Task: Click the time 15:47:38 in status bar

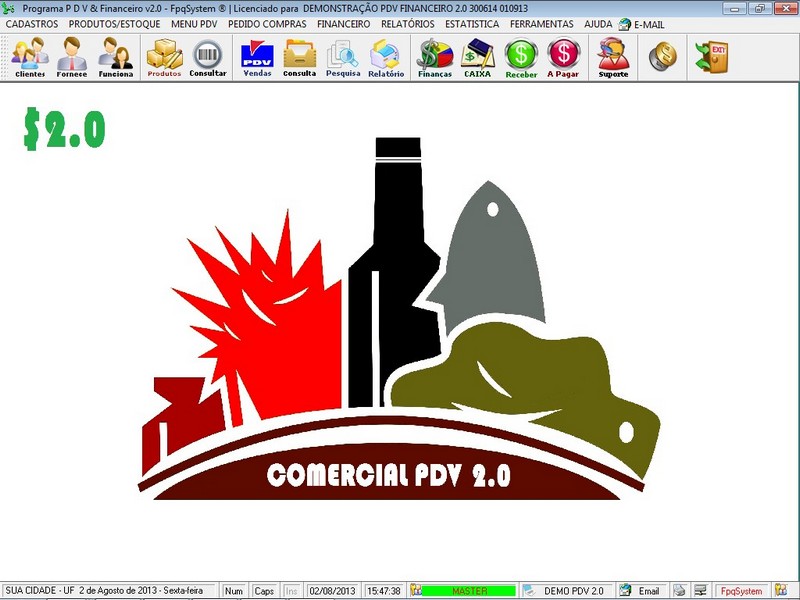Action: (x=384, y=591)
